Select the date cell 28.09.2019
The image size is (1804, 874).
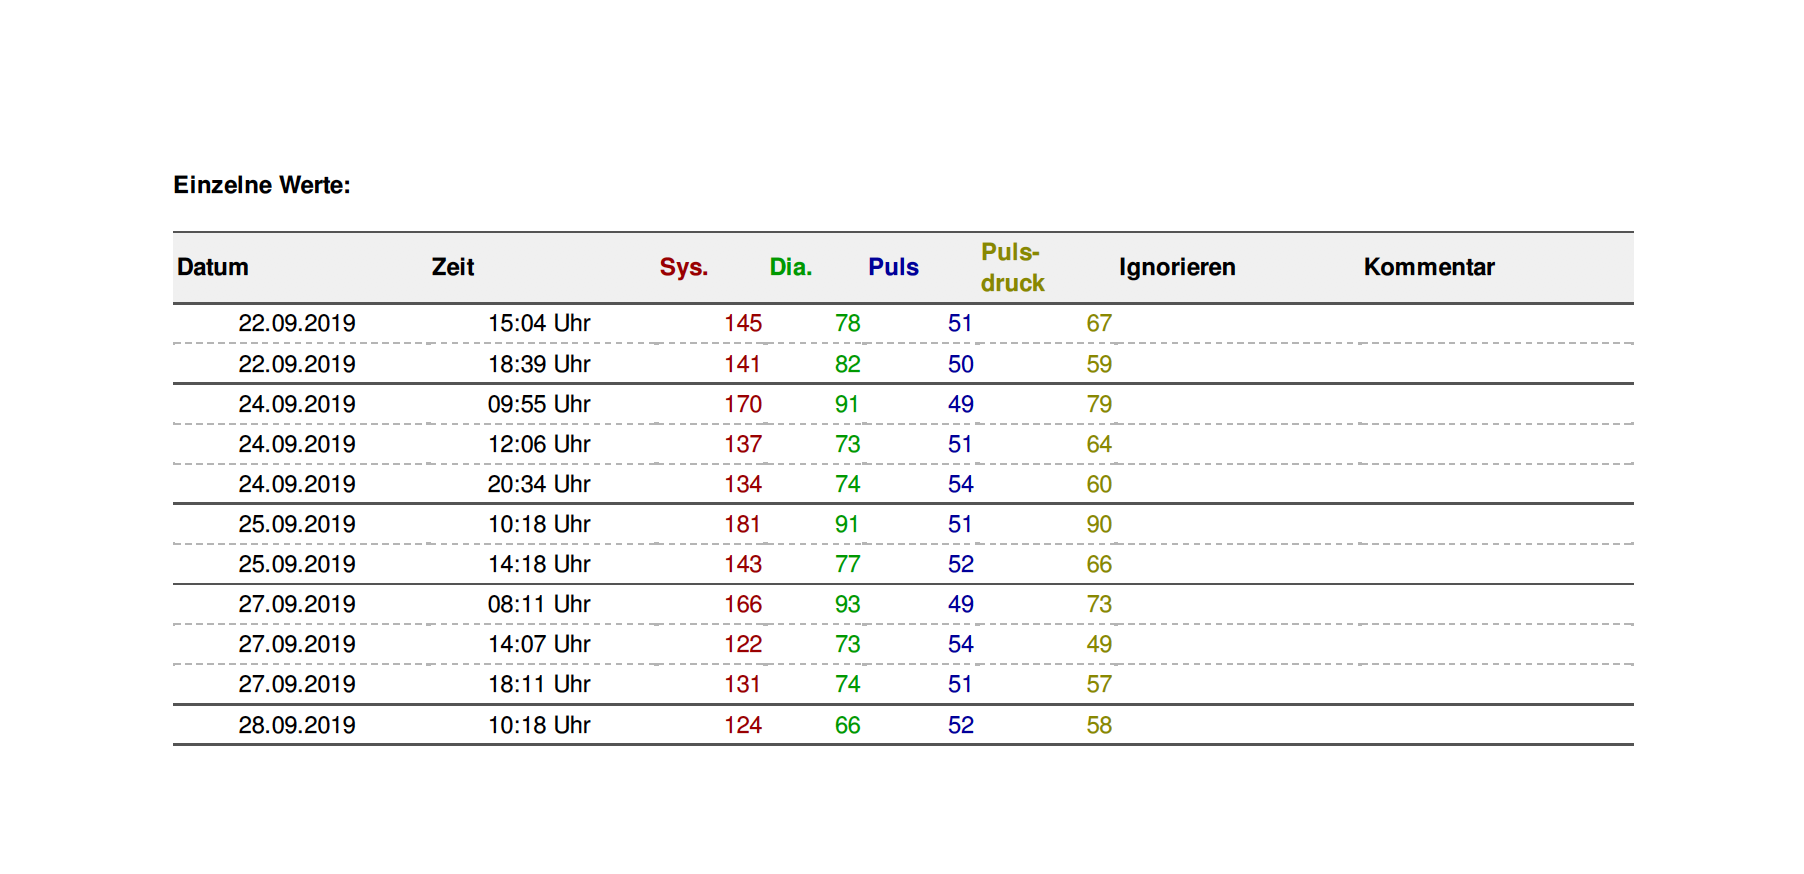tap(297, 725)
